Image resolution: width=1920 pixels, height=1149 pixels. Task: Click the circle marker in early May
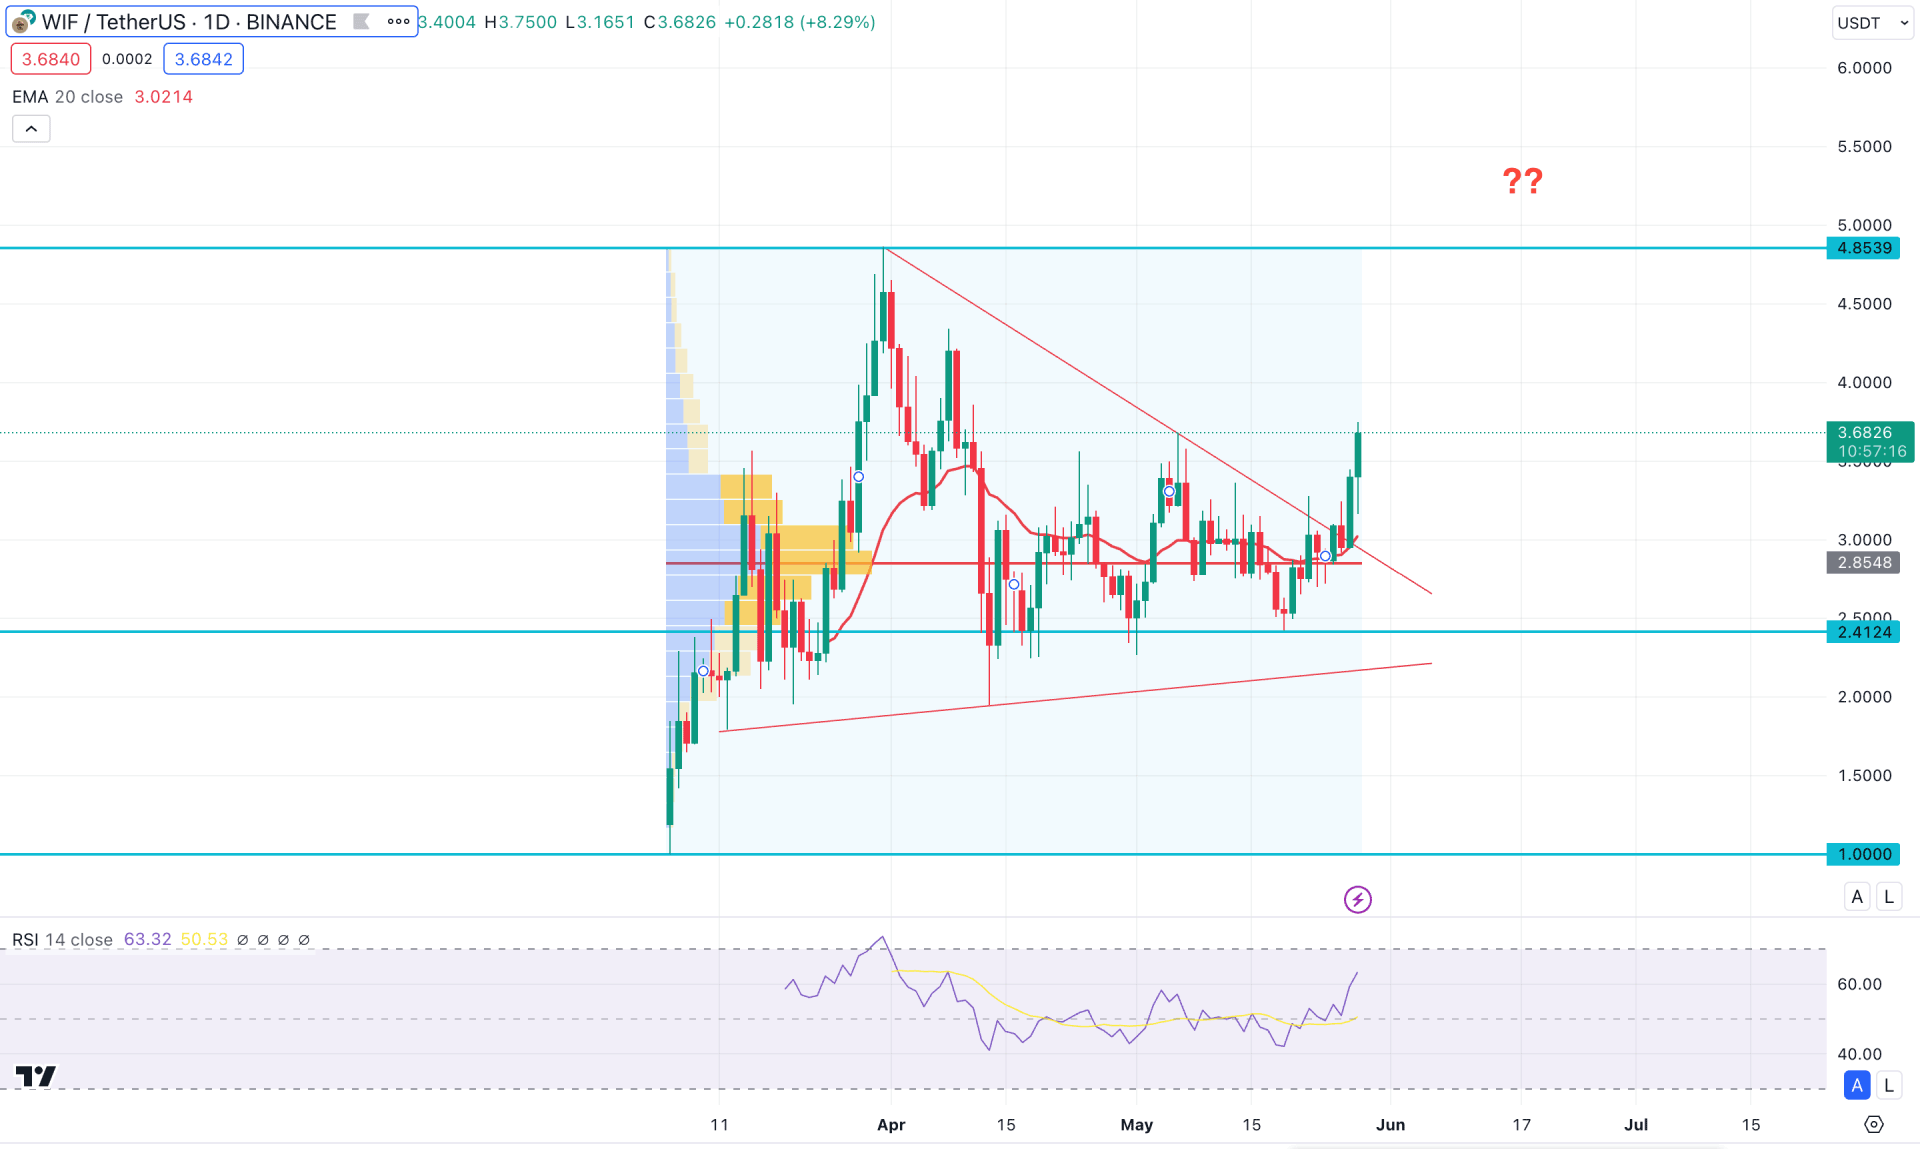tap(1169, 491)
